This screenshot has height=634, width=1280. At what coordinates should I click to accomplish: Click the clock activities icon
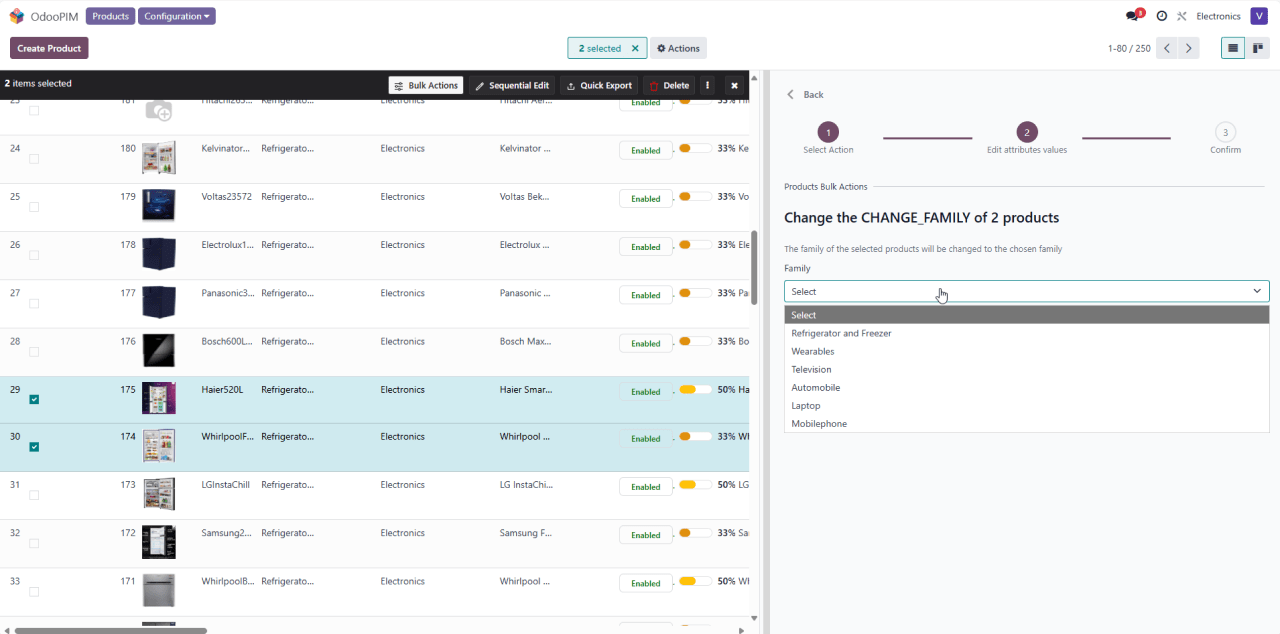(1162, 16)
